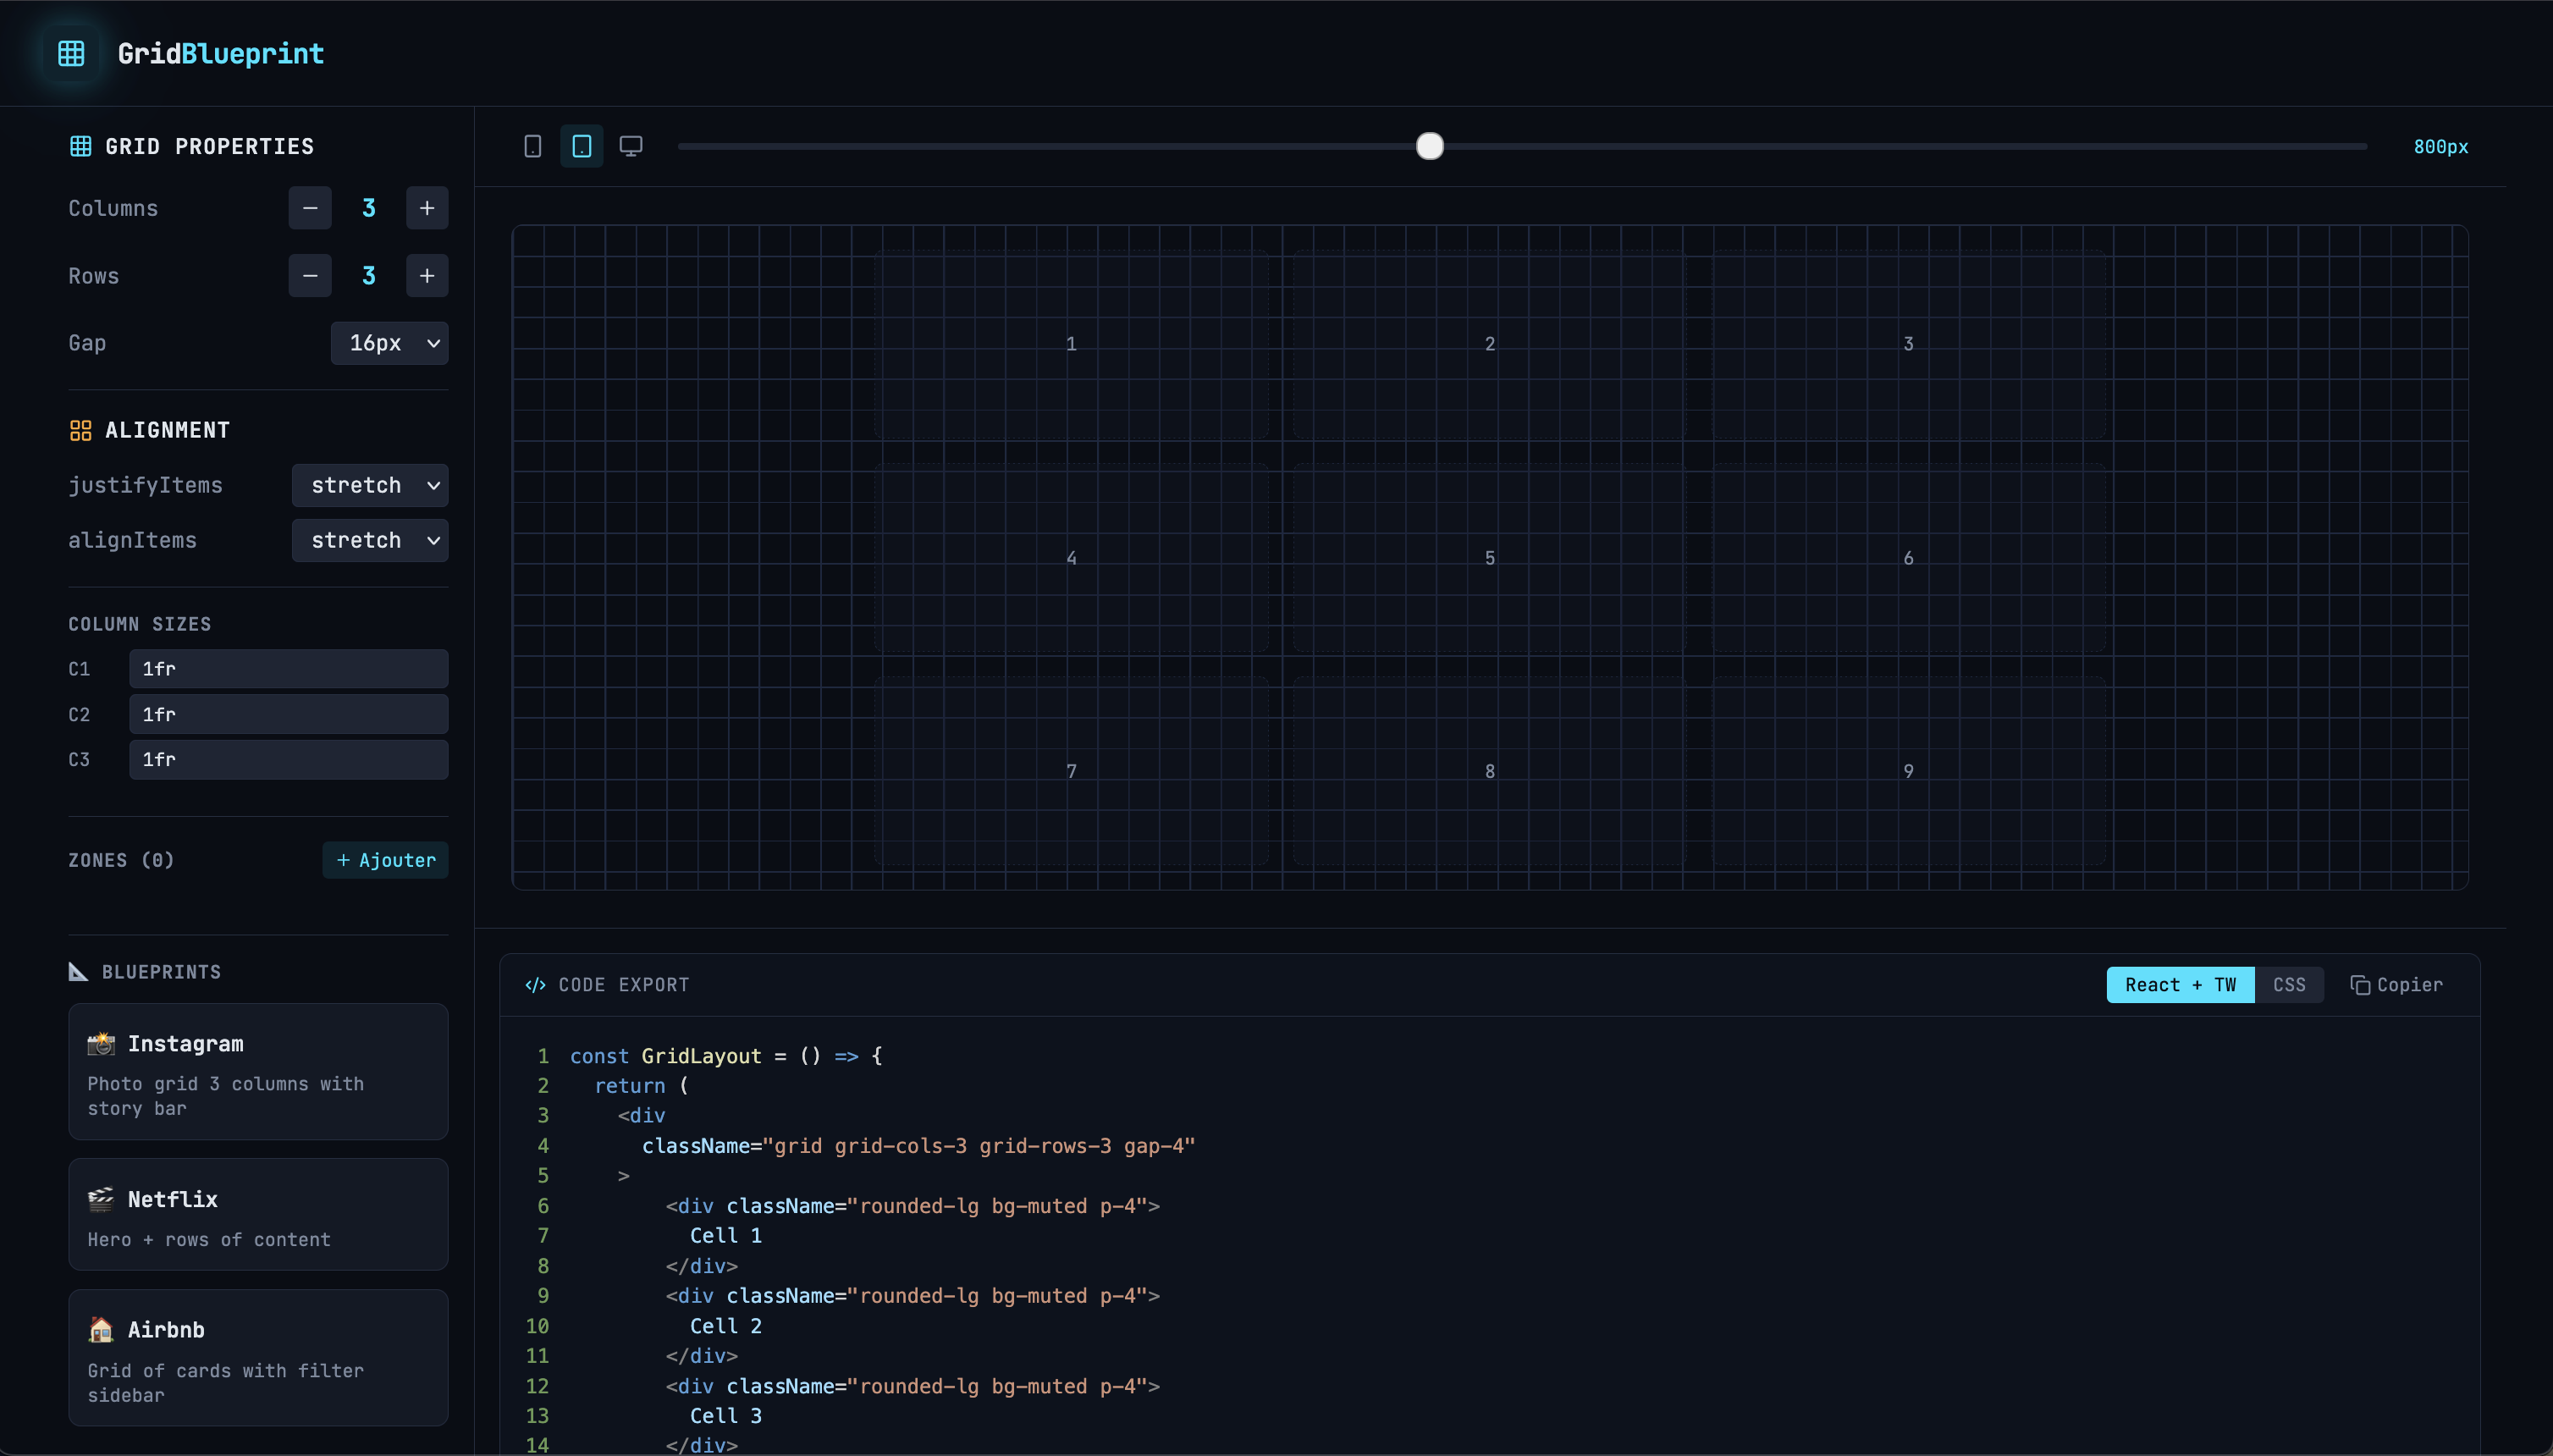The width and height of the screenshot is (2553, 1456).
Task: Load the Instagram blueprint
Action: pyautogui.click(x=258, y=1071)
